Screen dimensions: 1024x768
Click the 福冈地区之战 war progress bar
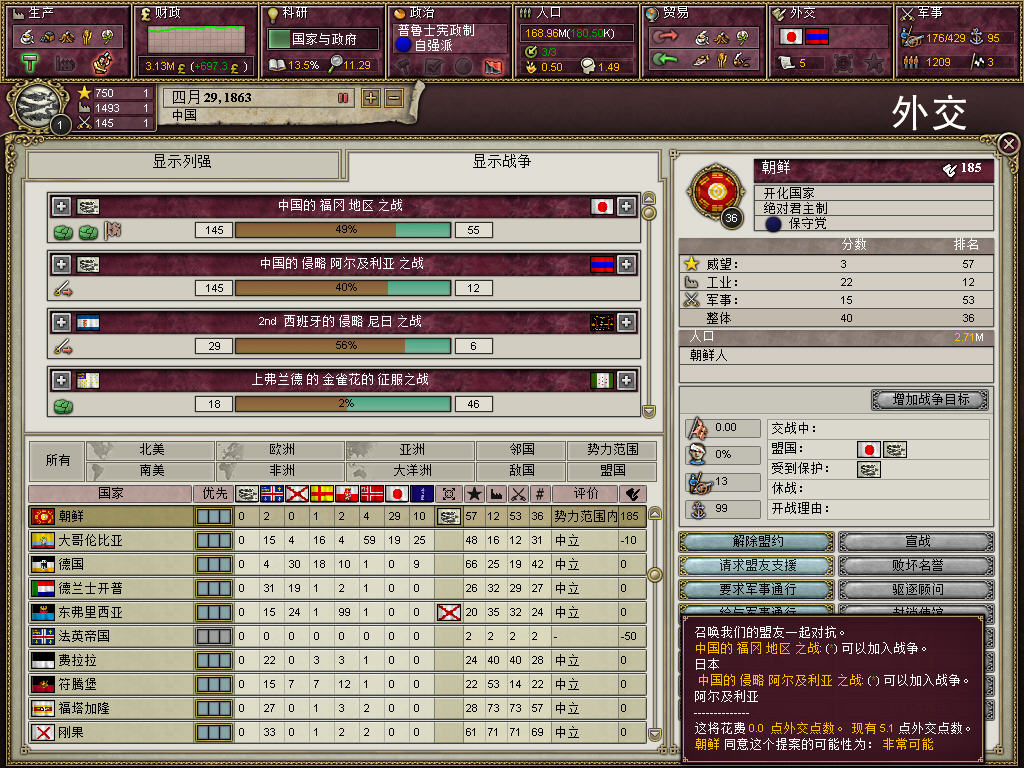[x=343, y=230]
